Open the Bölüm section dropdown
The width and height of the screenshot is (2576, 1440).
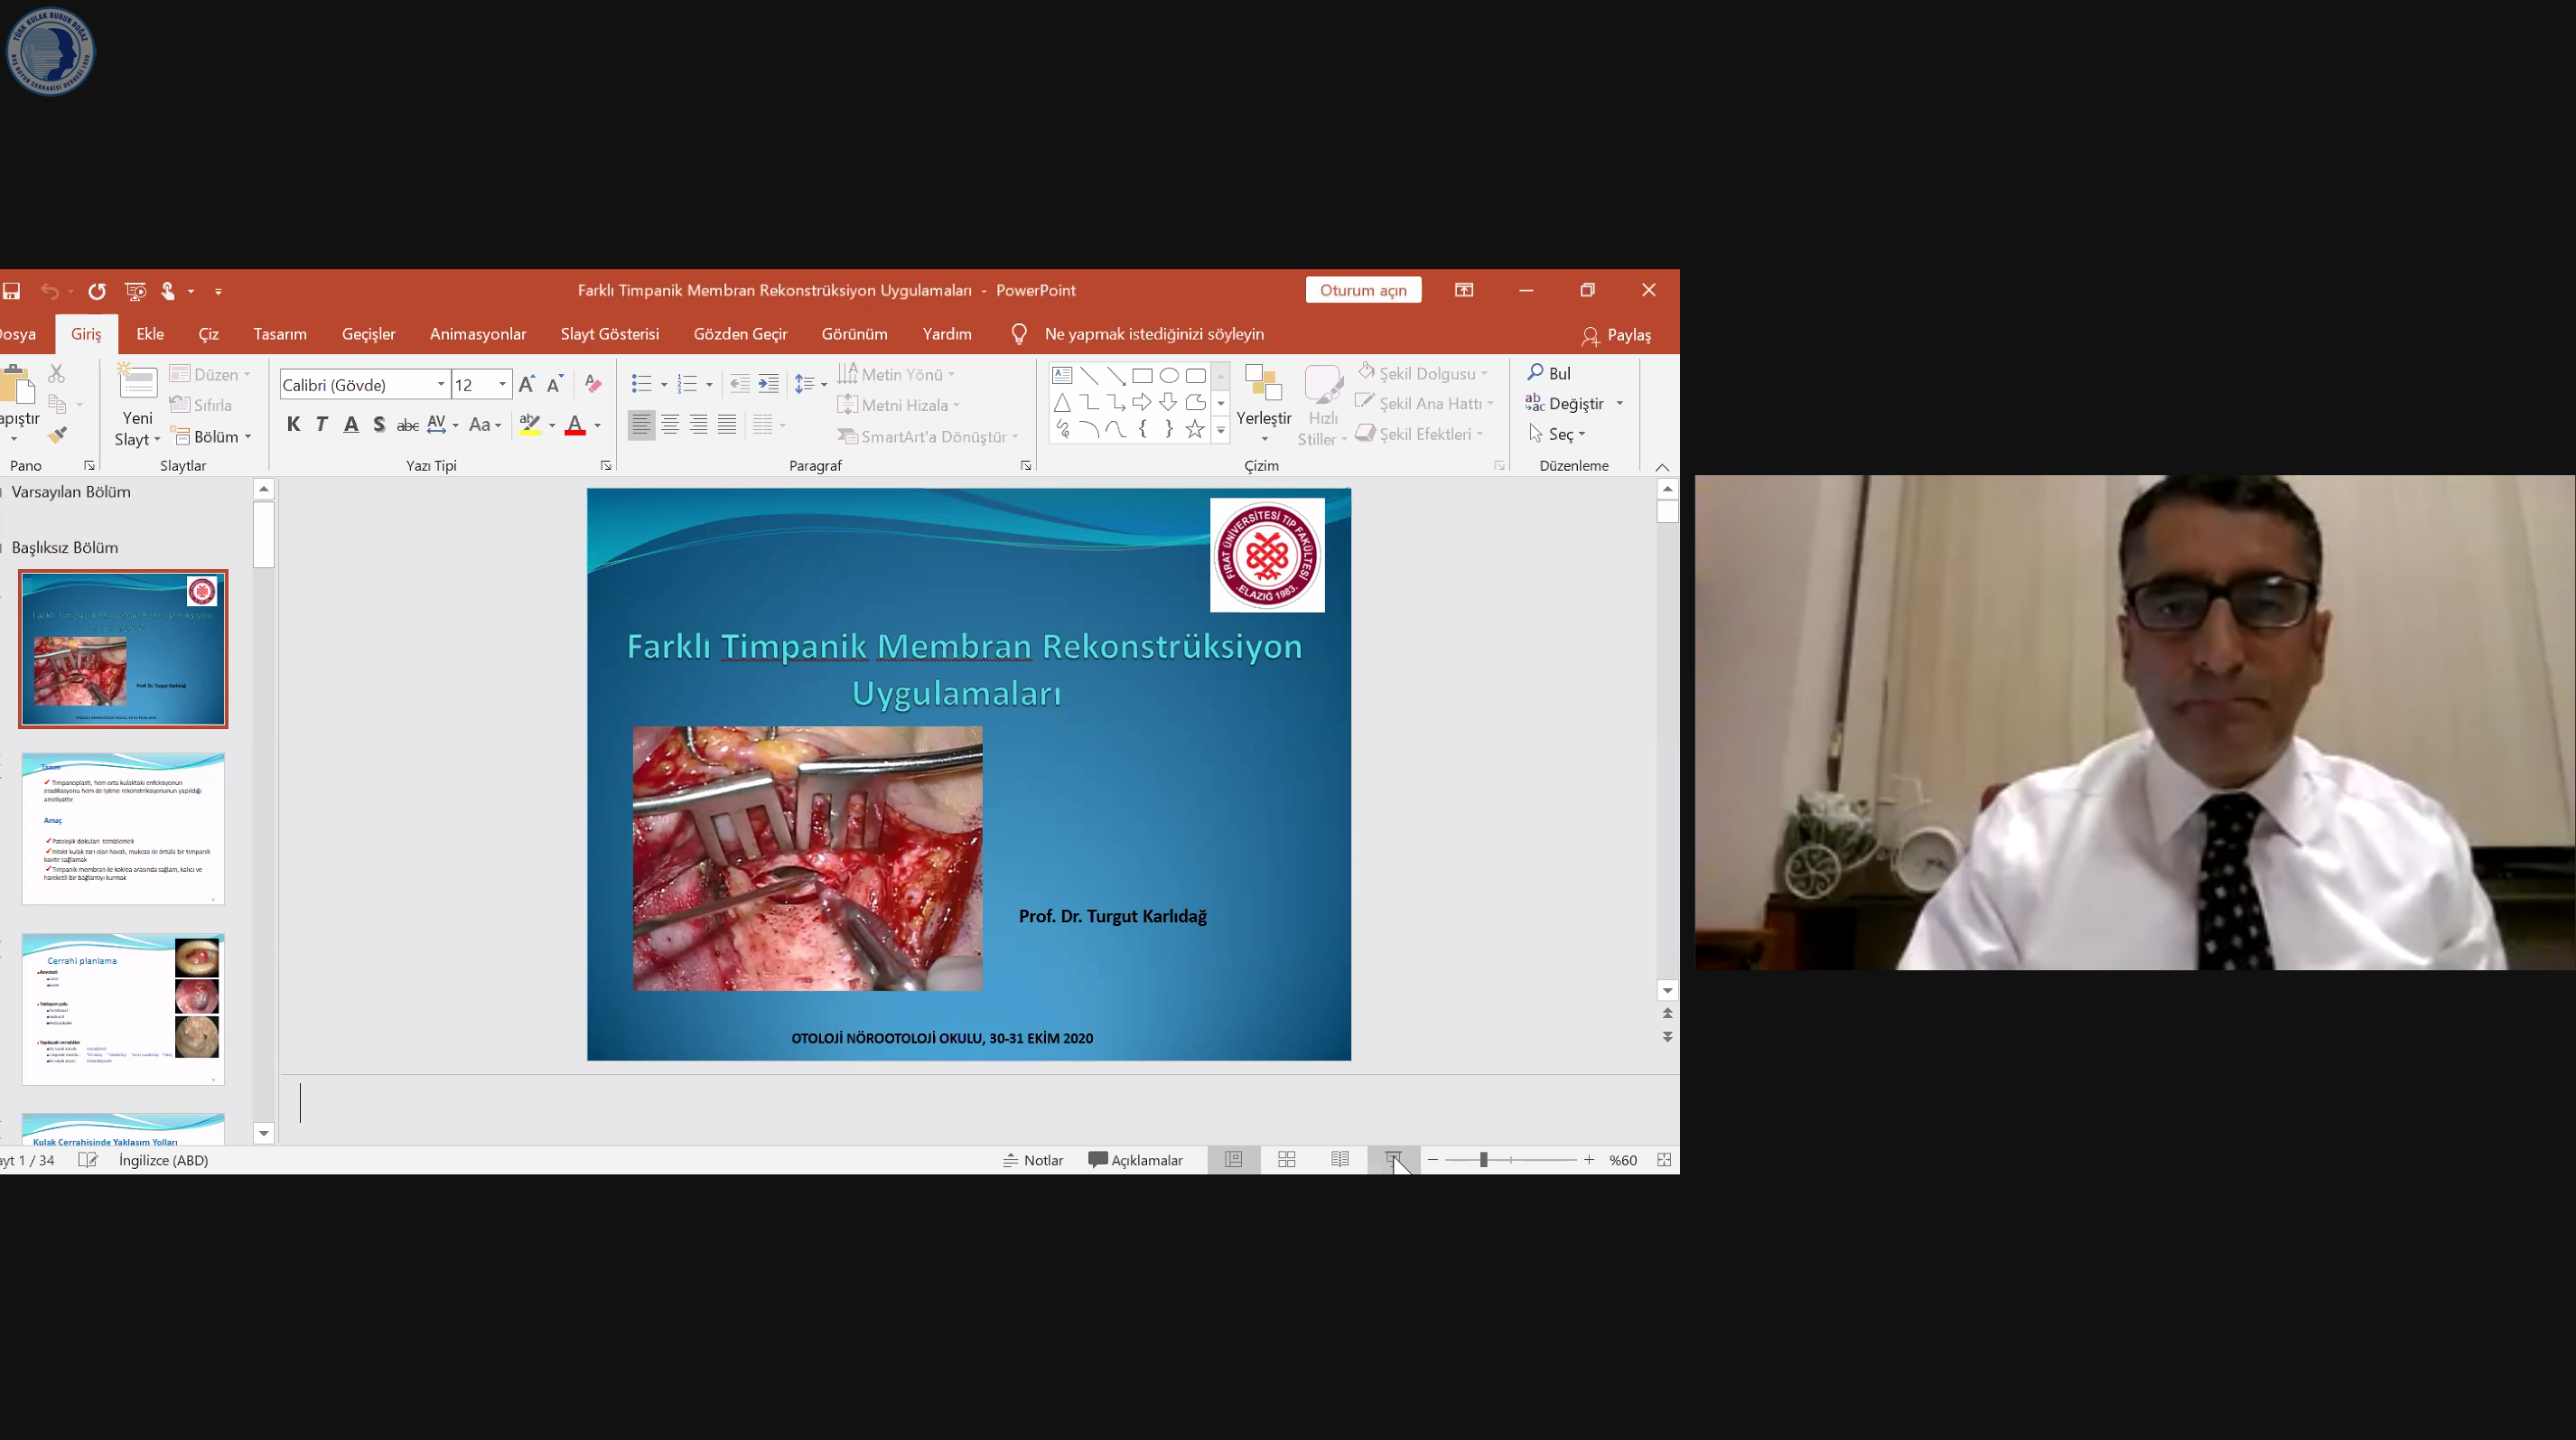point(212,437)
